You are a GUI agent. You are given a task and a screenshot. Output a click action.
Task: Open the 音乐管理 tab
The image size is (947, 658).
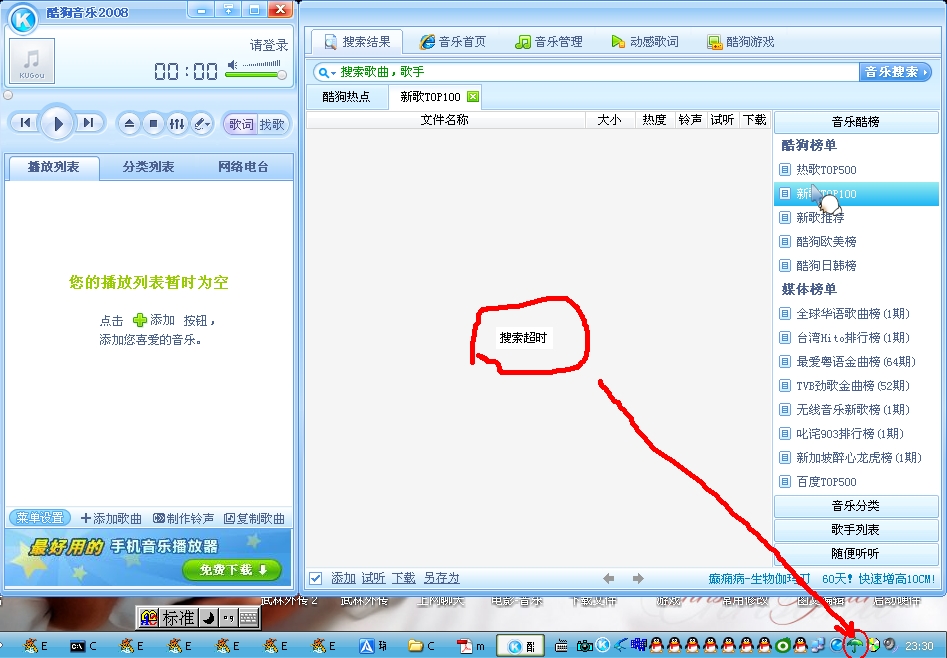[x=549, y=42]
